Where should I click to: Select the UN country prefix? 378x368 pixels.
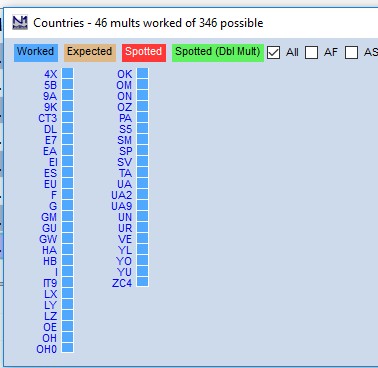(125, 217)
